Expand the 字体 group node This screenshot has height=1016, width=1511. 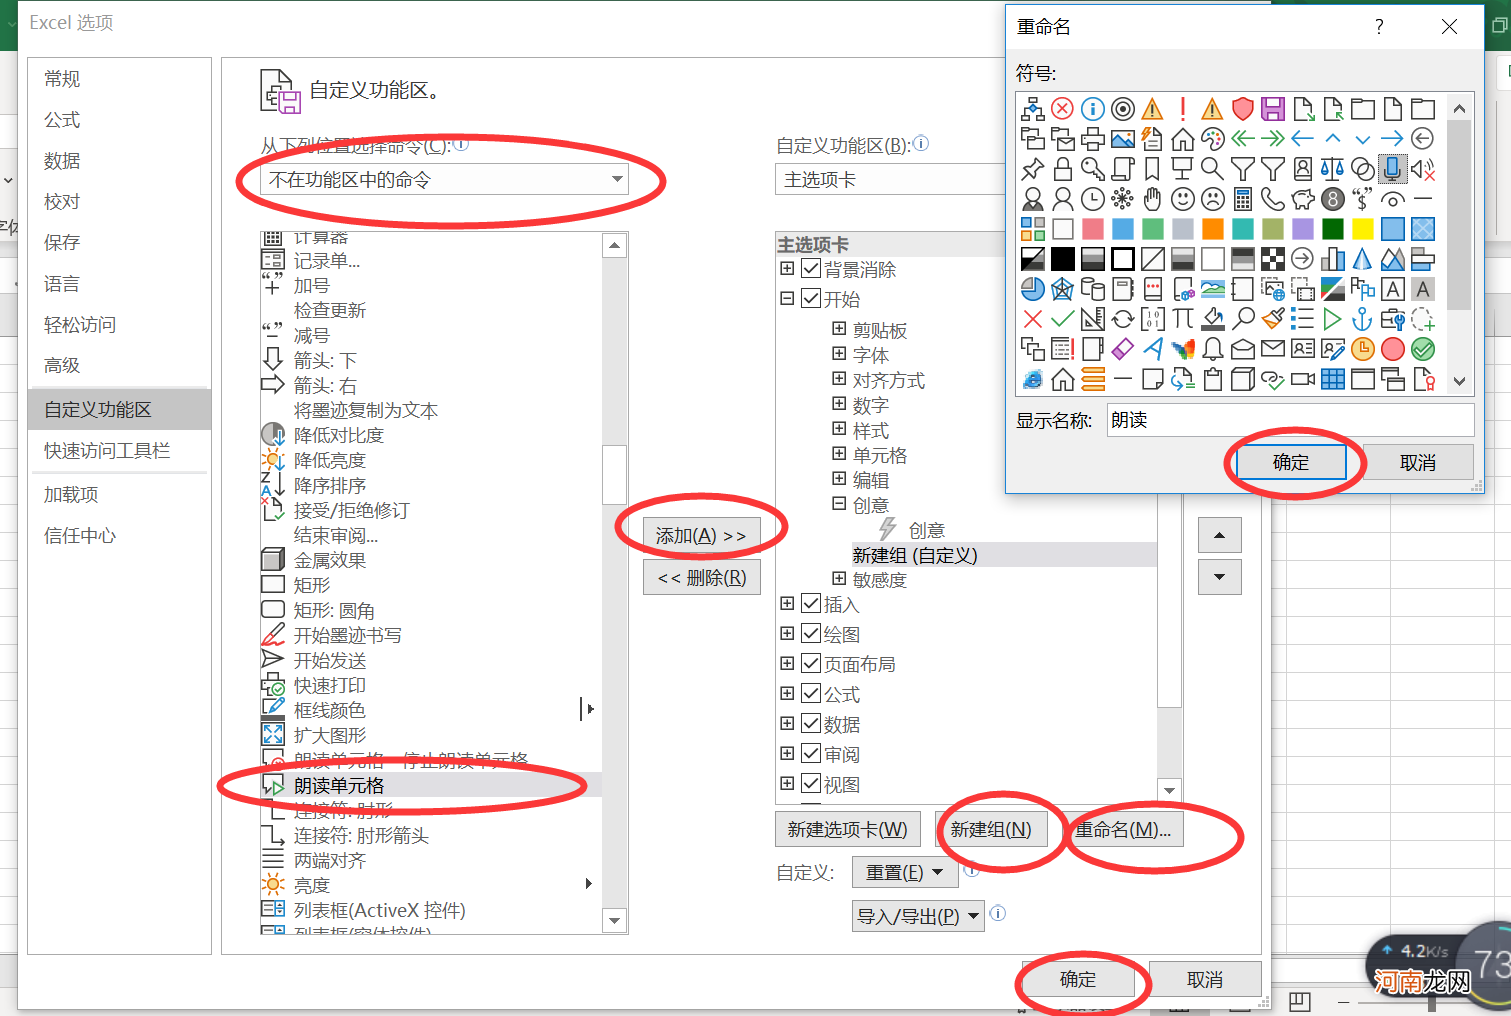[x=839, y=353]
